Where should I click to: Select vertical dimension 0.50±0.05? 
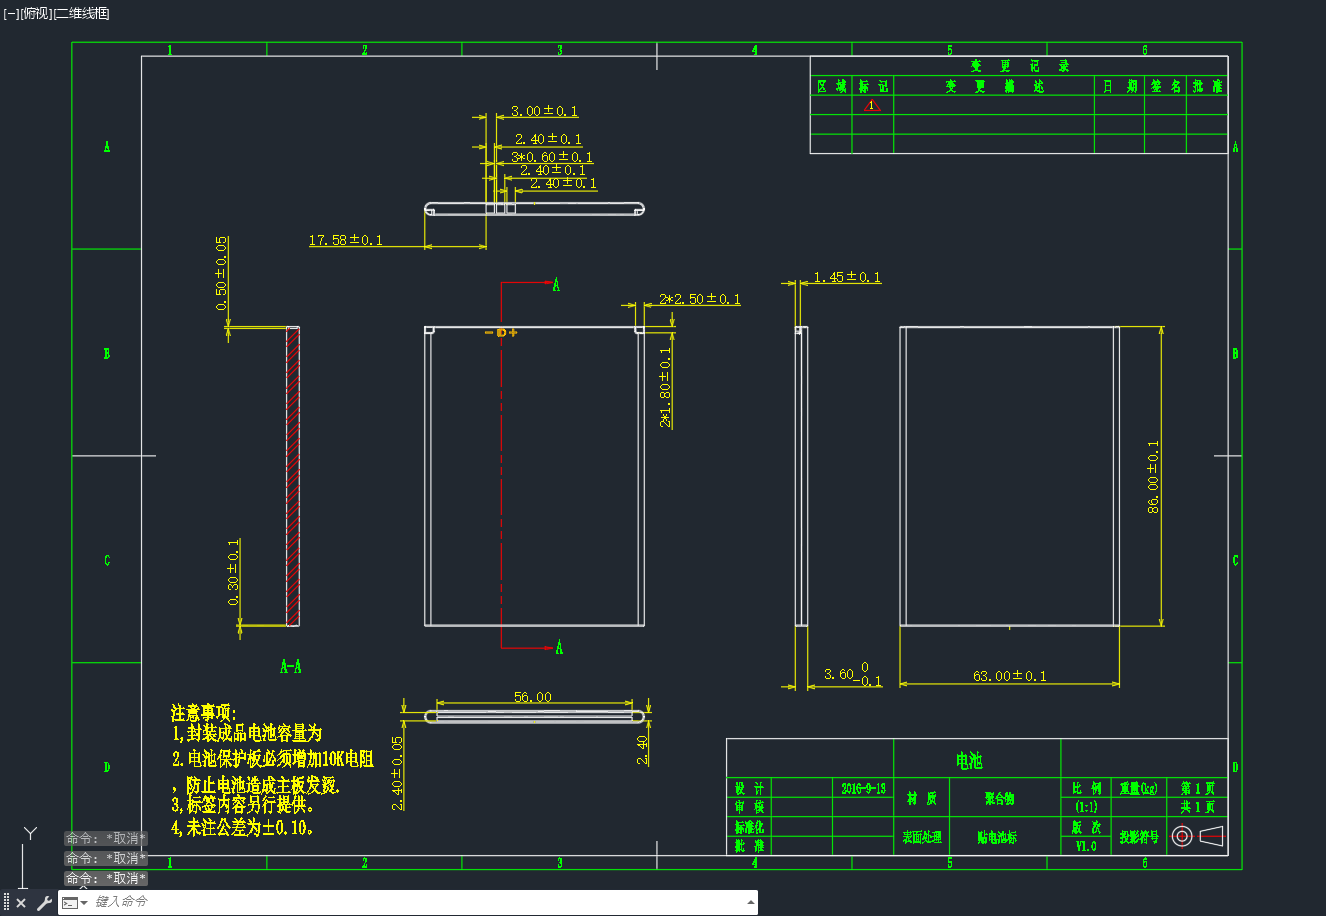coord(221,273)
